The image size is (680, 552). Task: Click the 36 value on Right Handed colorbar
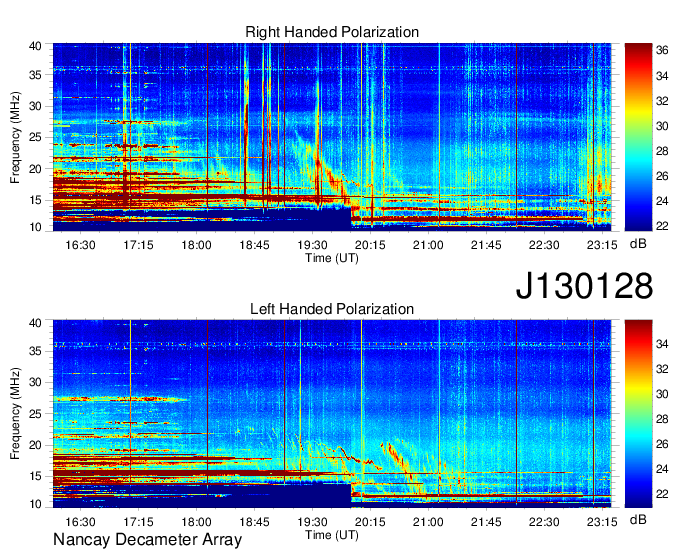tap(662, 51)
